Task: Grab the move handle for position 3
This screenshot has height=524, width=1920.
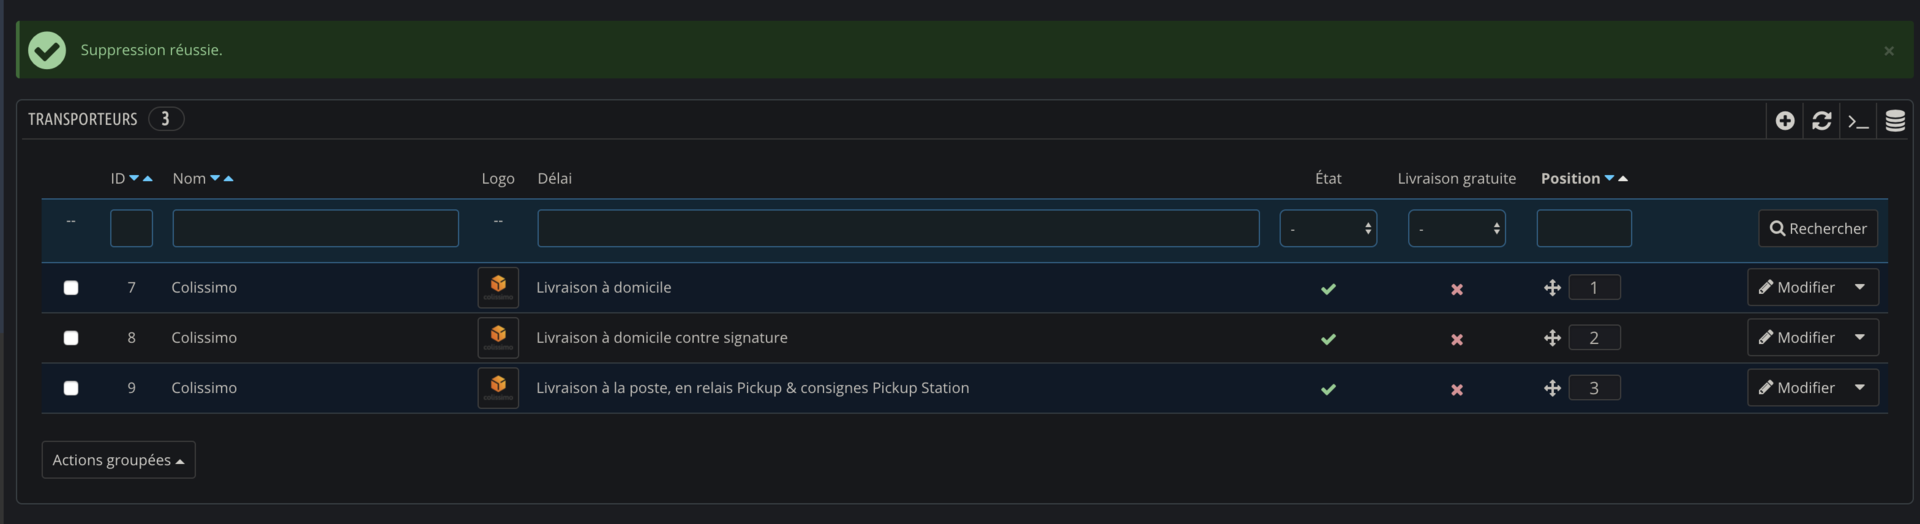Action: pos(1552,388)
